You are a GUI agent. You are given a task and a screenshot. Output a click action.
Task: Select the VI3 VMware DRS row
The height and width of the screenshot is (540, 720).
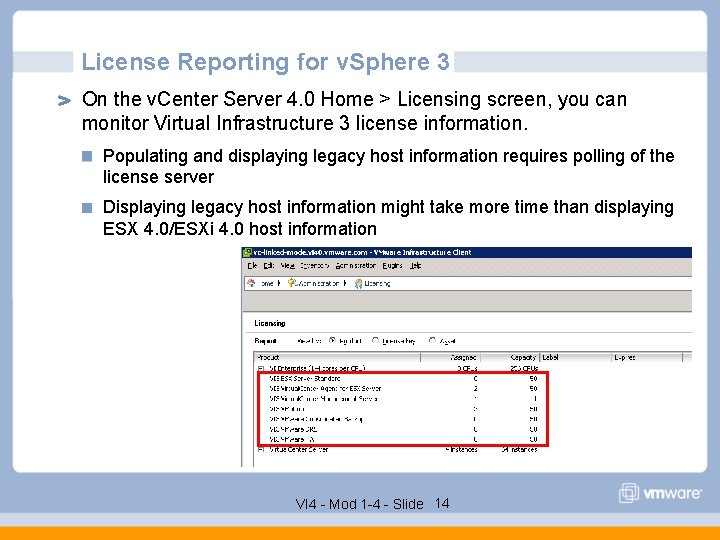[403, 429]
